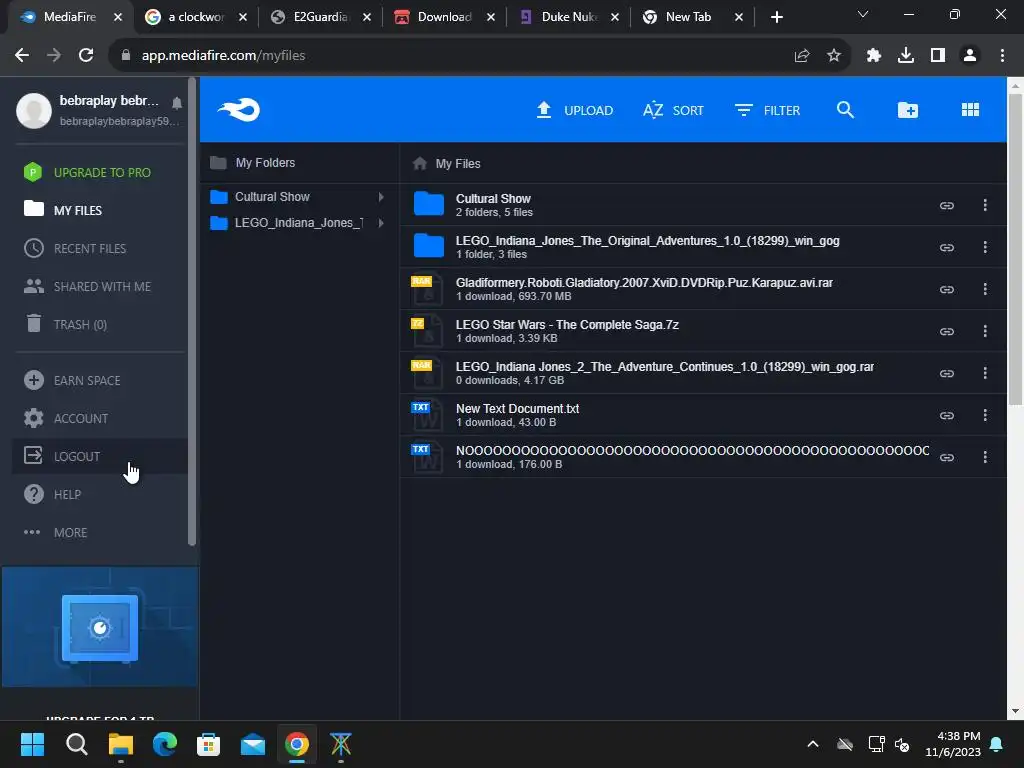
Task: Click the search magnifier icon
Action: pos(845,110)
